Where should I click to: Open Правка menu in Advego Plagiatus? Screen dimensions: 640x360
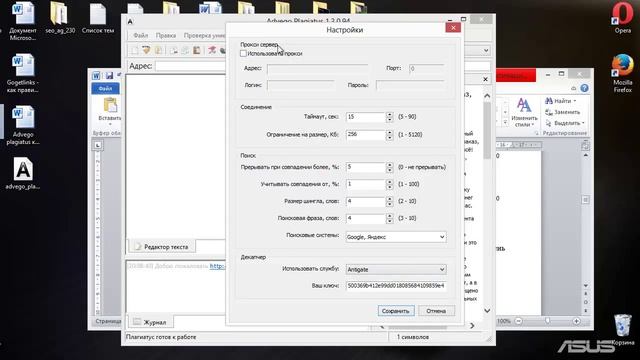pos(166,36)
